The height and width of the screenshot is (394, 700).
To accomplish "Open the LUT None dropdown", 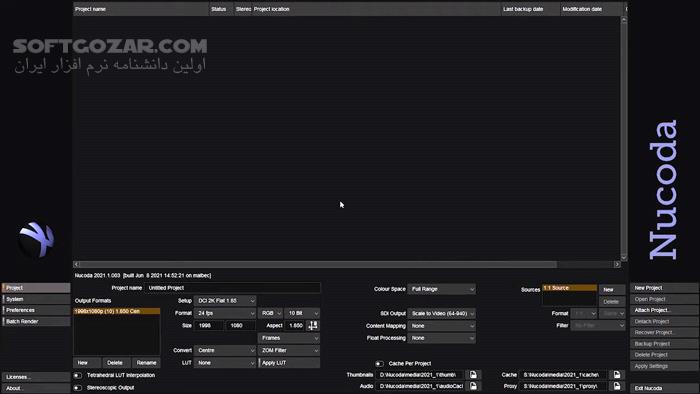I will [225, 363].
